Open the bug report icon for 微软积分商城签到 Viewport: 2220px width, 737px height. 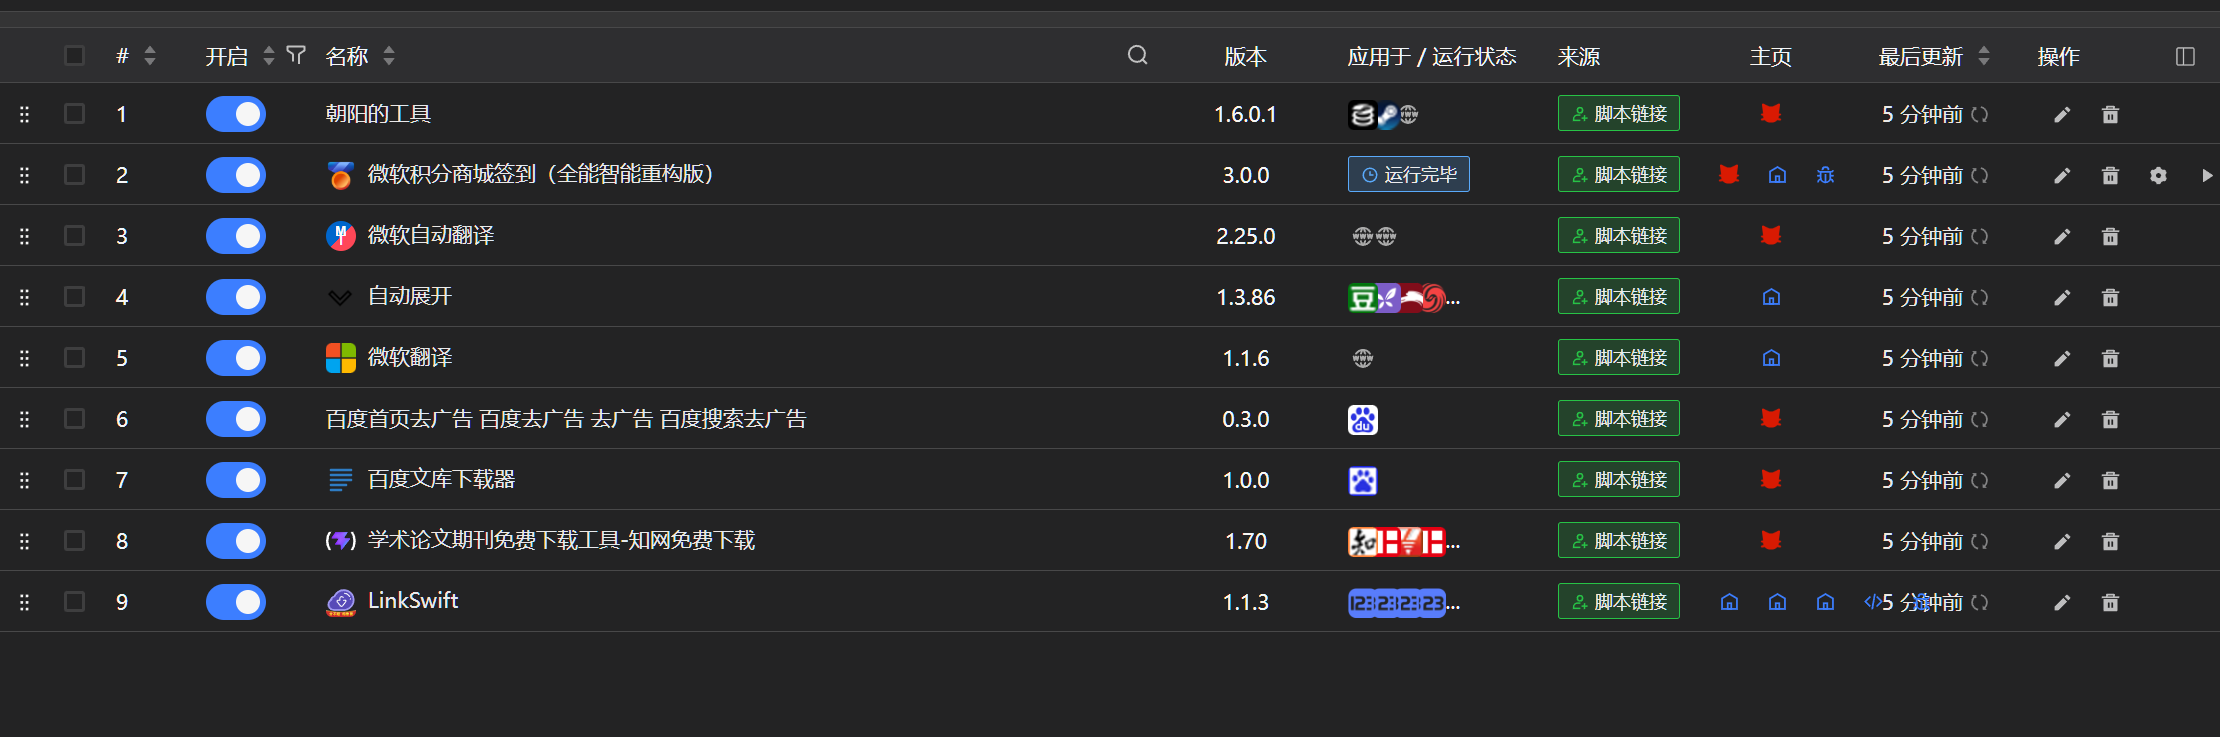click(x=1825, y=176)
